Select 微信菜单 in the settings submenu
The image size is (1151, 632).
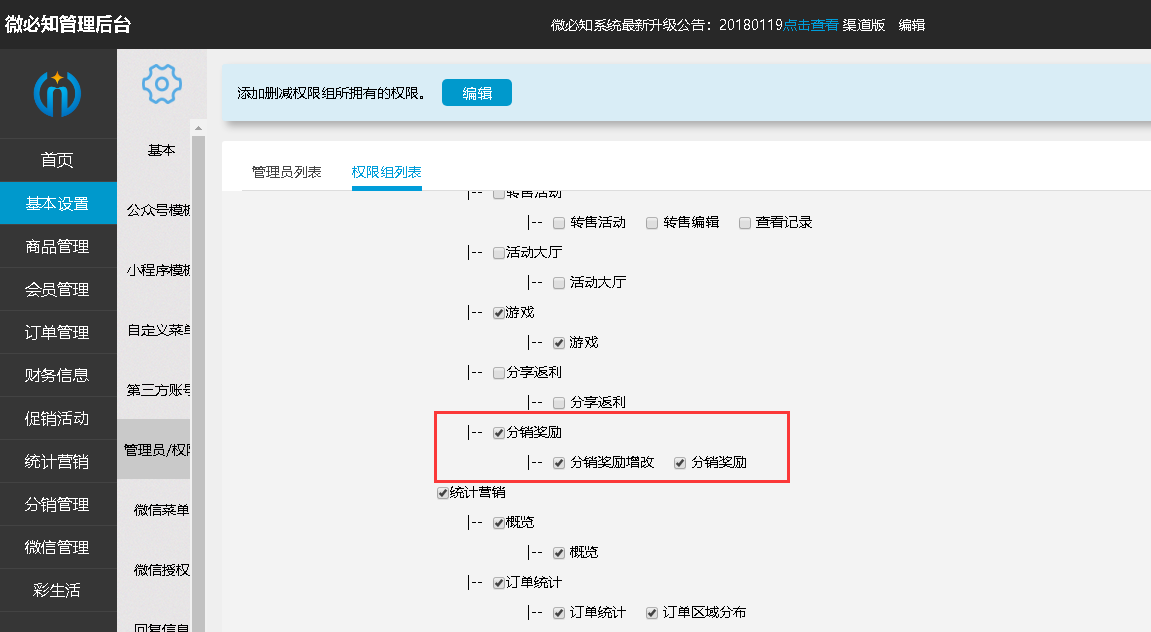tap(160, 510)
